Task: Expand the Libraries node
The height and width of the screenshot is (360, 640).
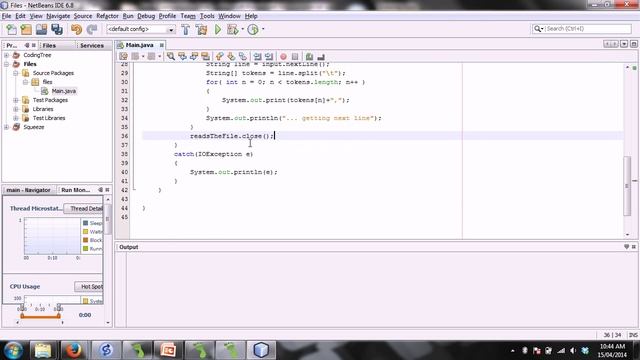Action: tap(16, 109)
